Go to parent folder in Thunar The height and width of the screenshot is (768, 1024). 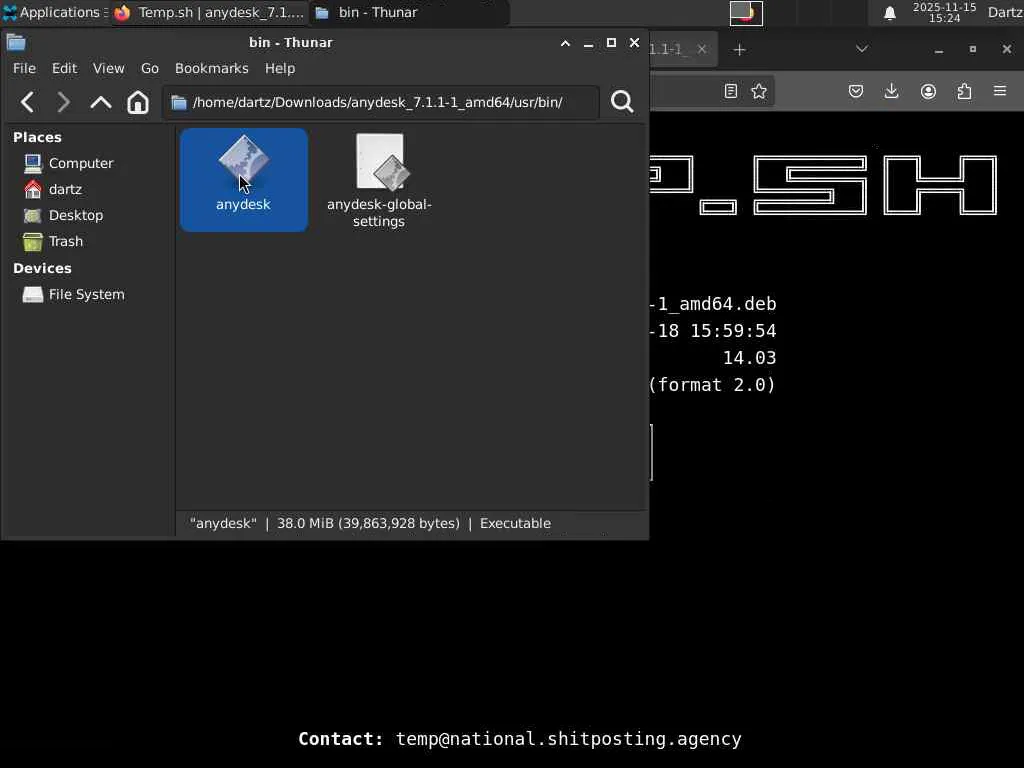tap(101, 102)
